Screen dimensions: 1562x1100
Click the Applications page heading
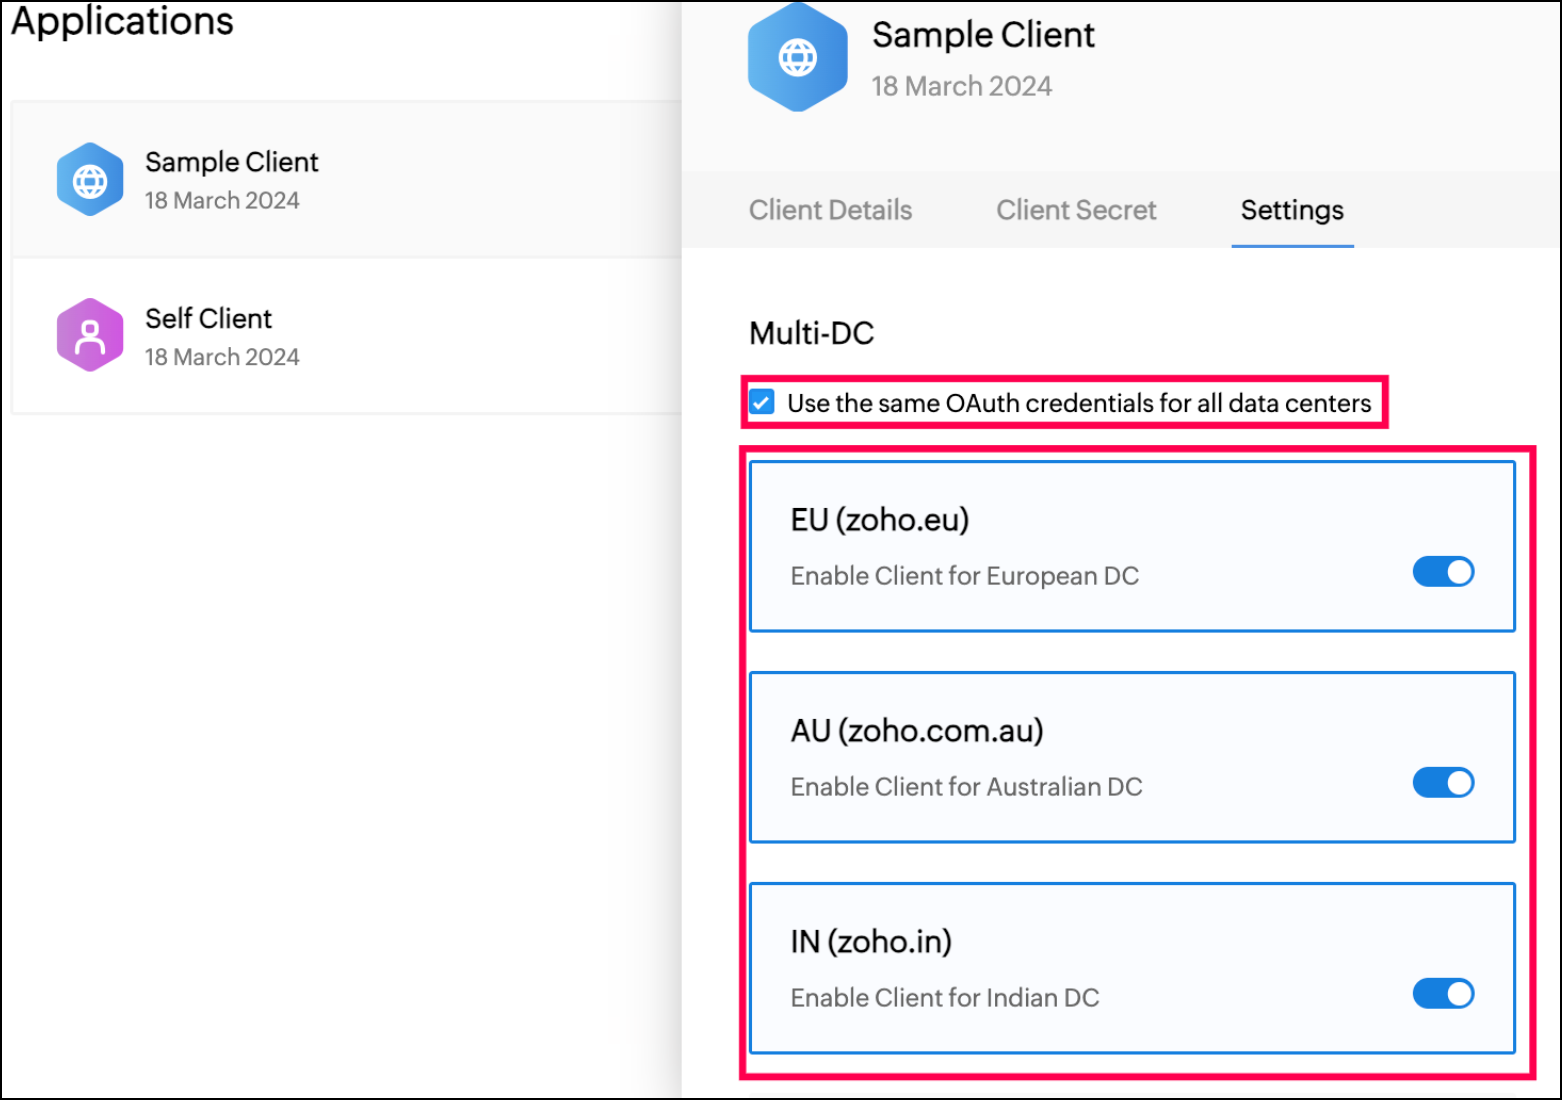122,22
